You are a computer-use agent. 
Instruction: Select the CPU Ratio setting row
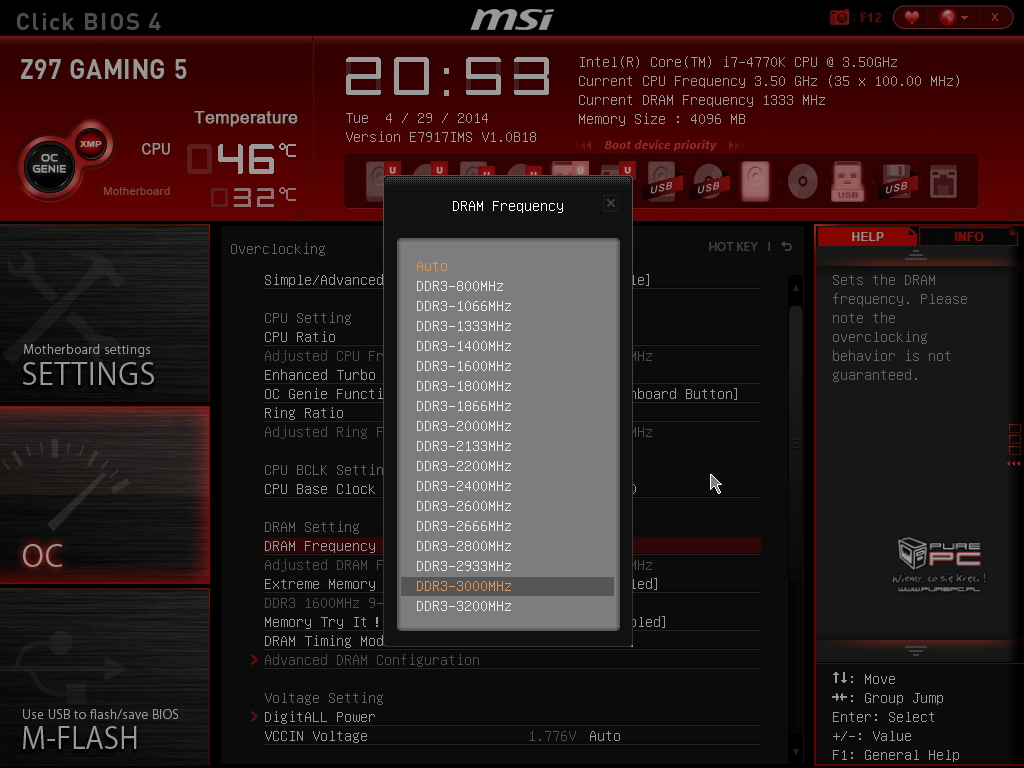point(512,337)
